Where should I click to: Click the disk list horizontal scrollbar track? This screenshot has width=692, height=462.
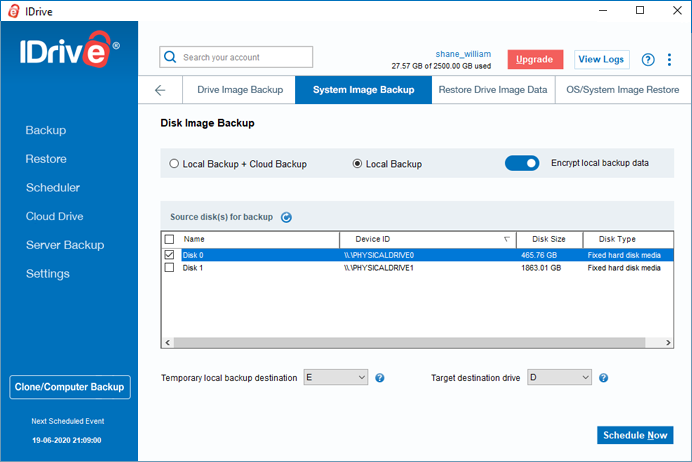tap(410, 342)
